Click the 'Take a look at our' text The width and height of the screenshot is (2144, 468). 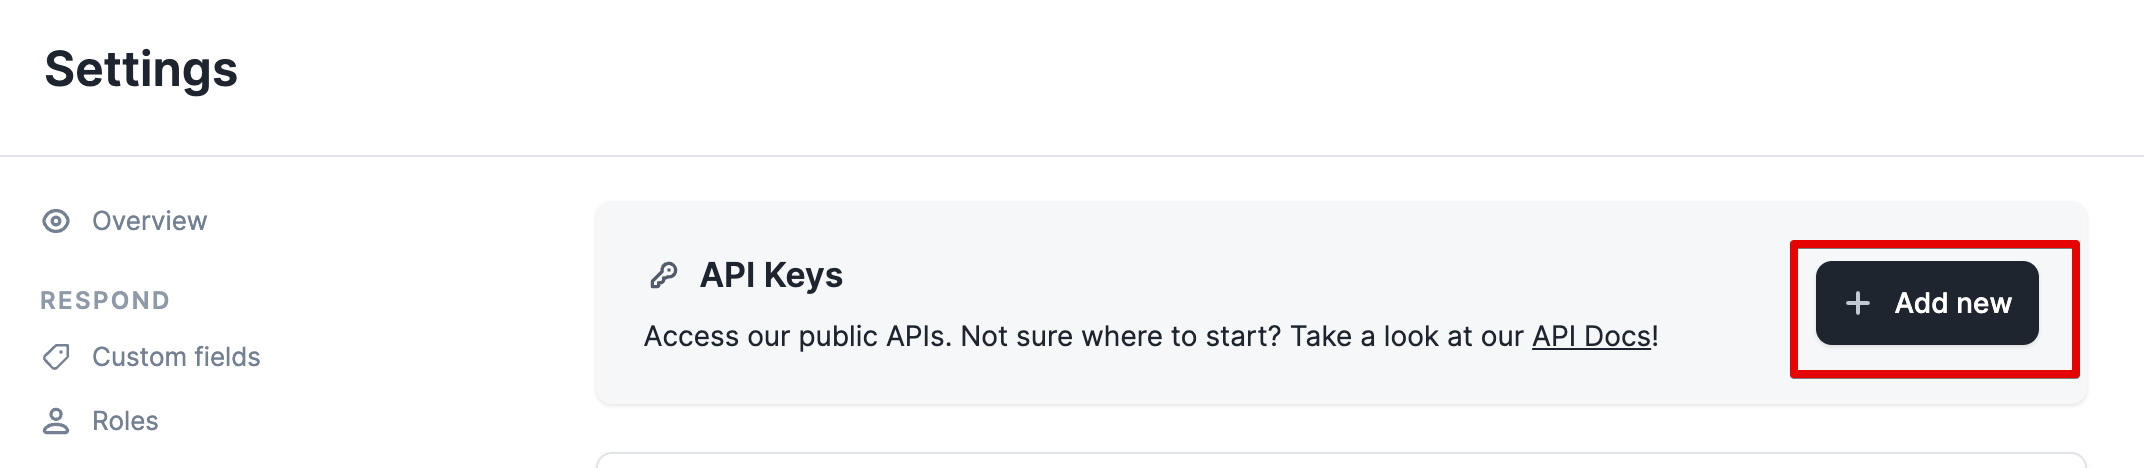coord(1406,336)
